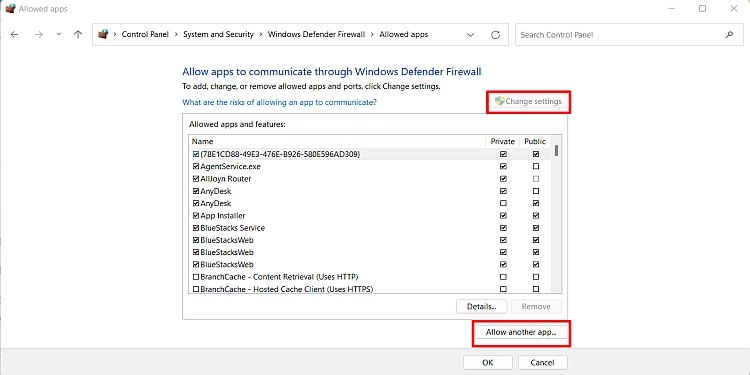This screenshot has height=375, width=750.
Task: Click the Remove button
Action: coord(536,307)
